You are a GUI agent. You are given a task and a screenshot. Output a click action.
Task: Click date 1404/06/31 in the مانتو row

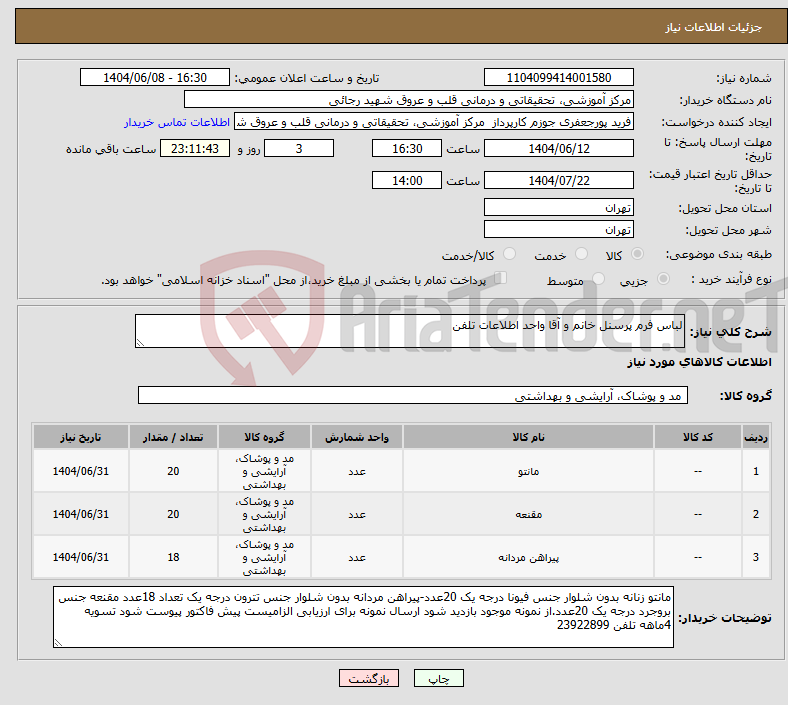coord(80,471)
